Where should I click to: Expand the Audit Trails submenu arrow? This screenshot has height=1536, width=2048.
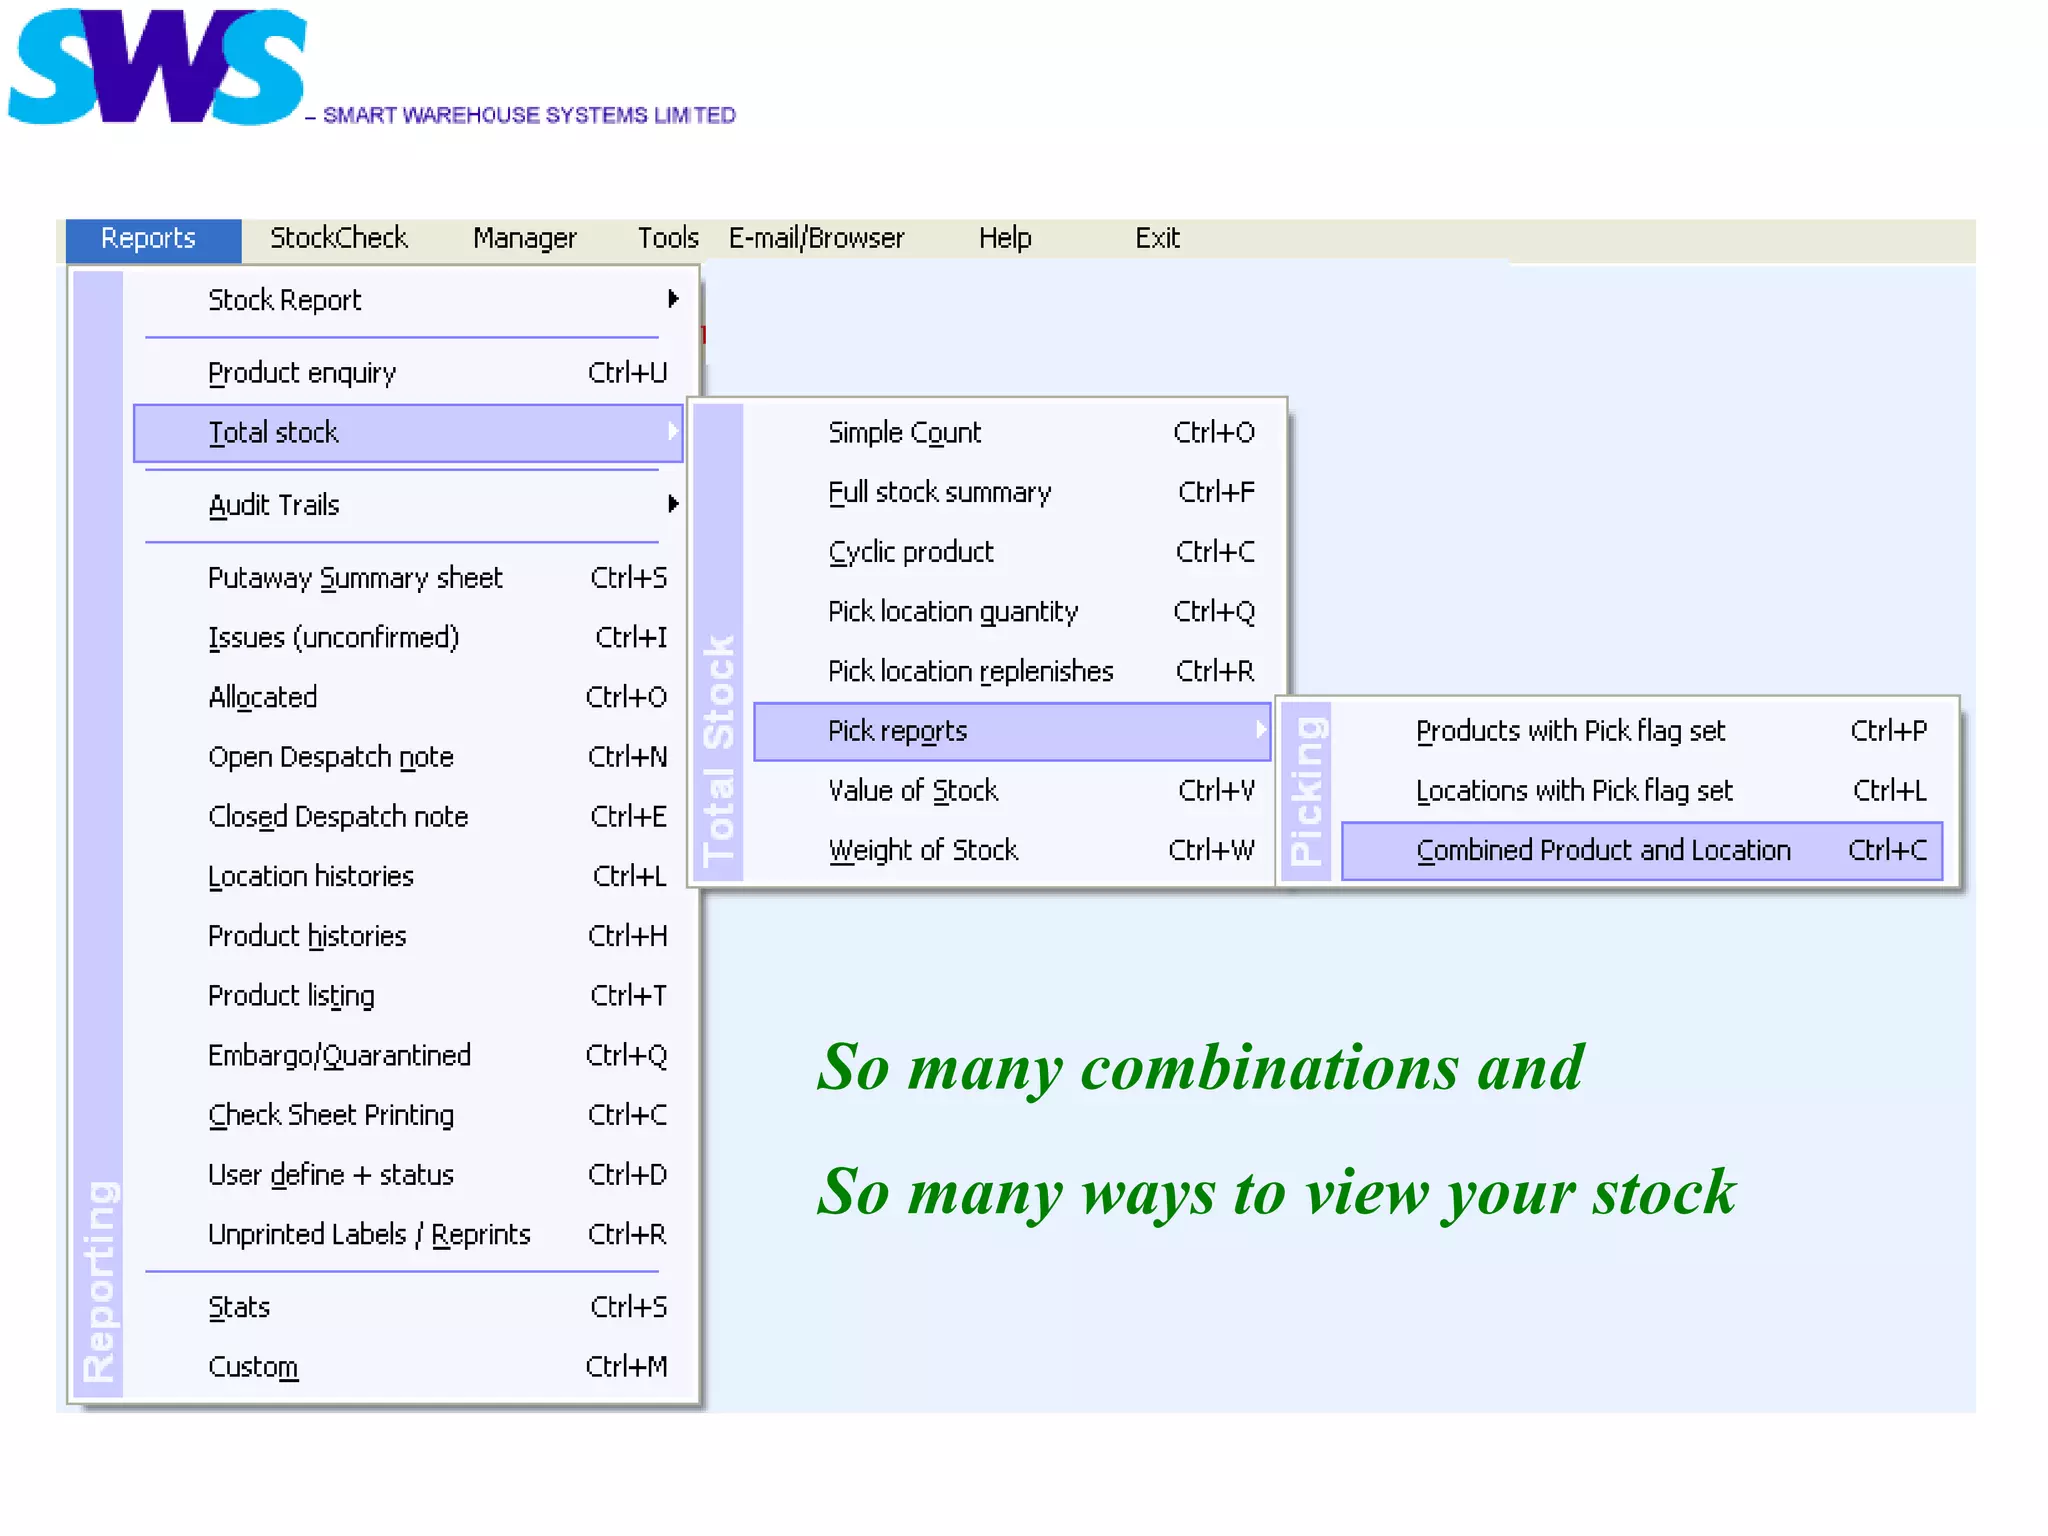tap(673, 504)
